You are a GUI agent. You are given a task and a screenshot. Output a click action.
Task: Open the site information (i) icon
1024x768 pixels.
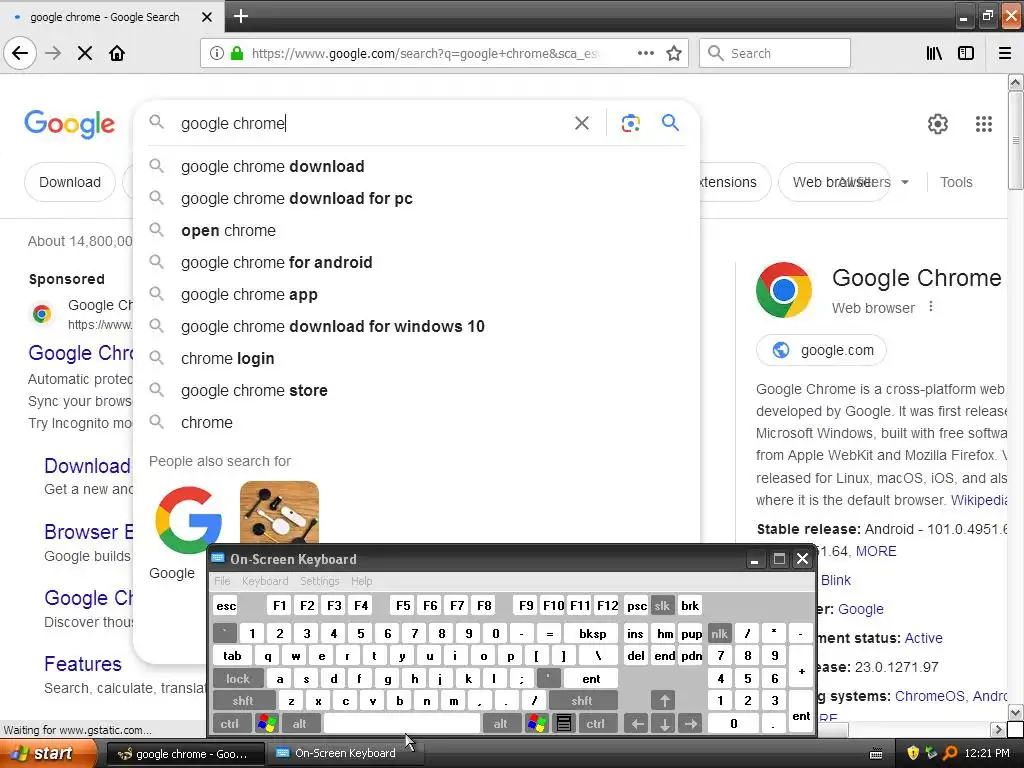coord(217,53)
